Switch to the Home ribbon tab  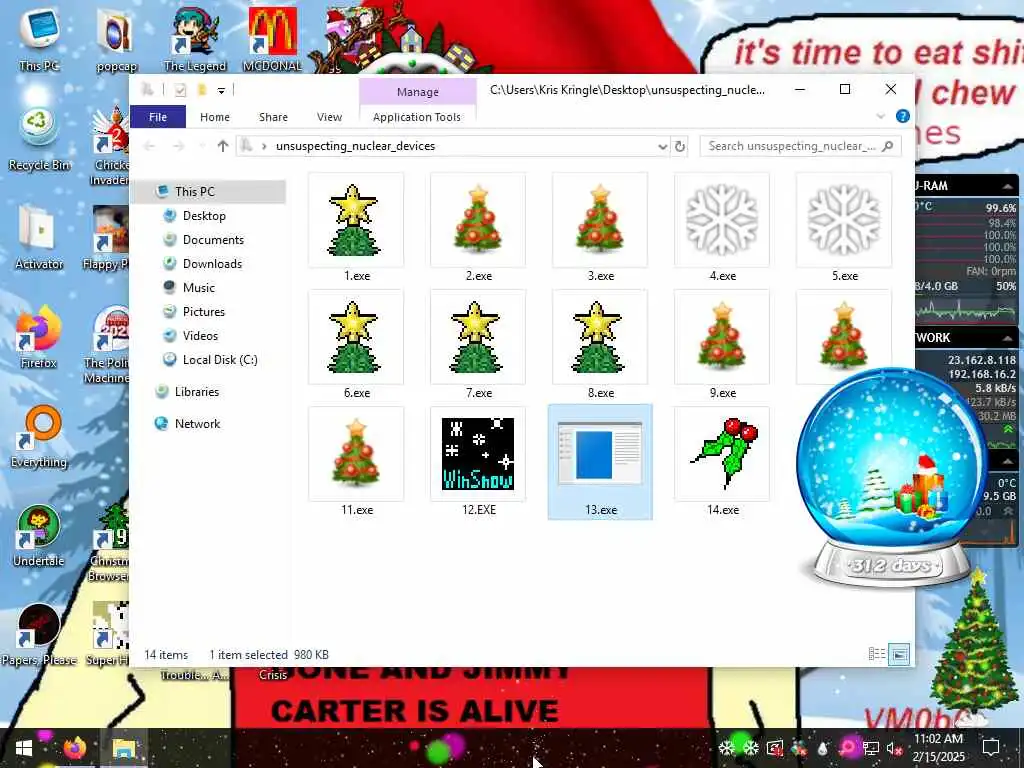pos(215,117)
